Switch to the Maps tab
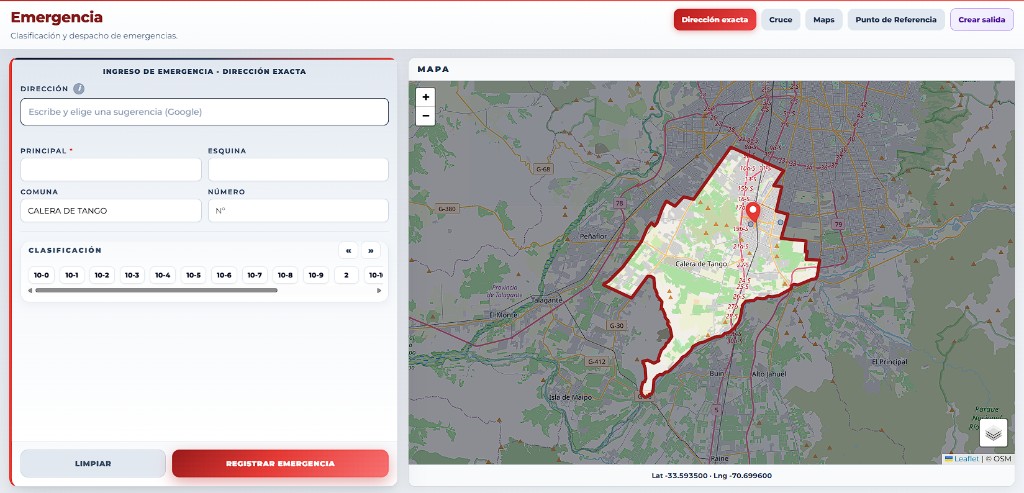The image size is (1024, 493). (824, 20)
